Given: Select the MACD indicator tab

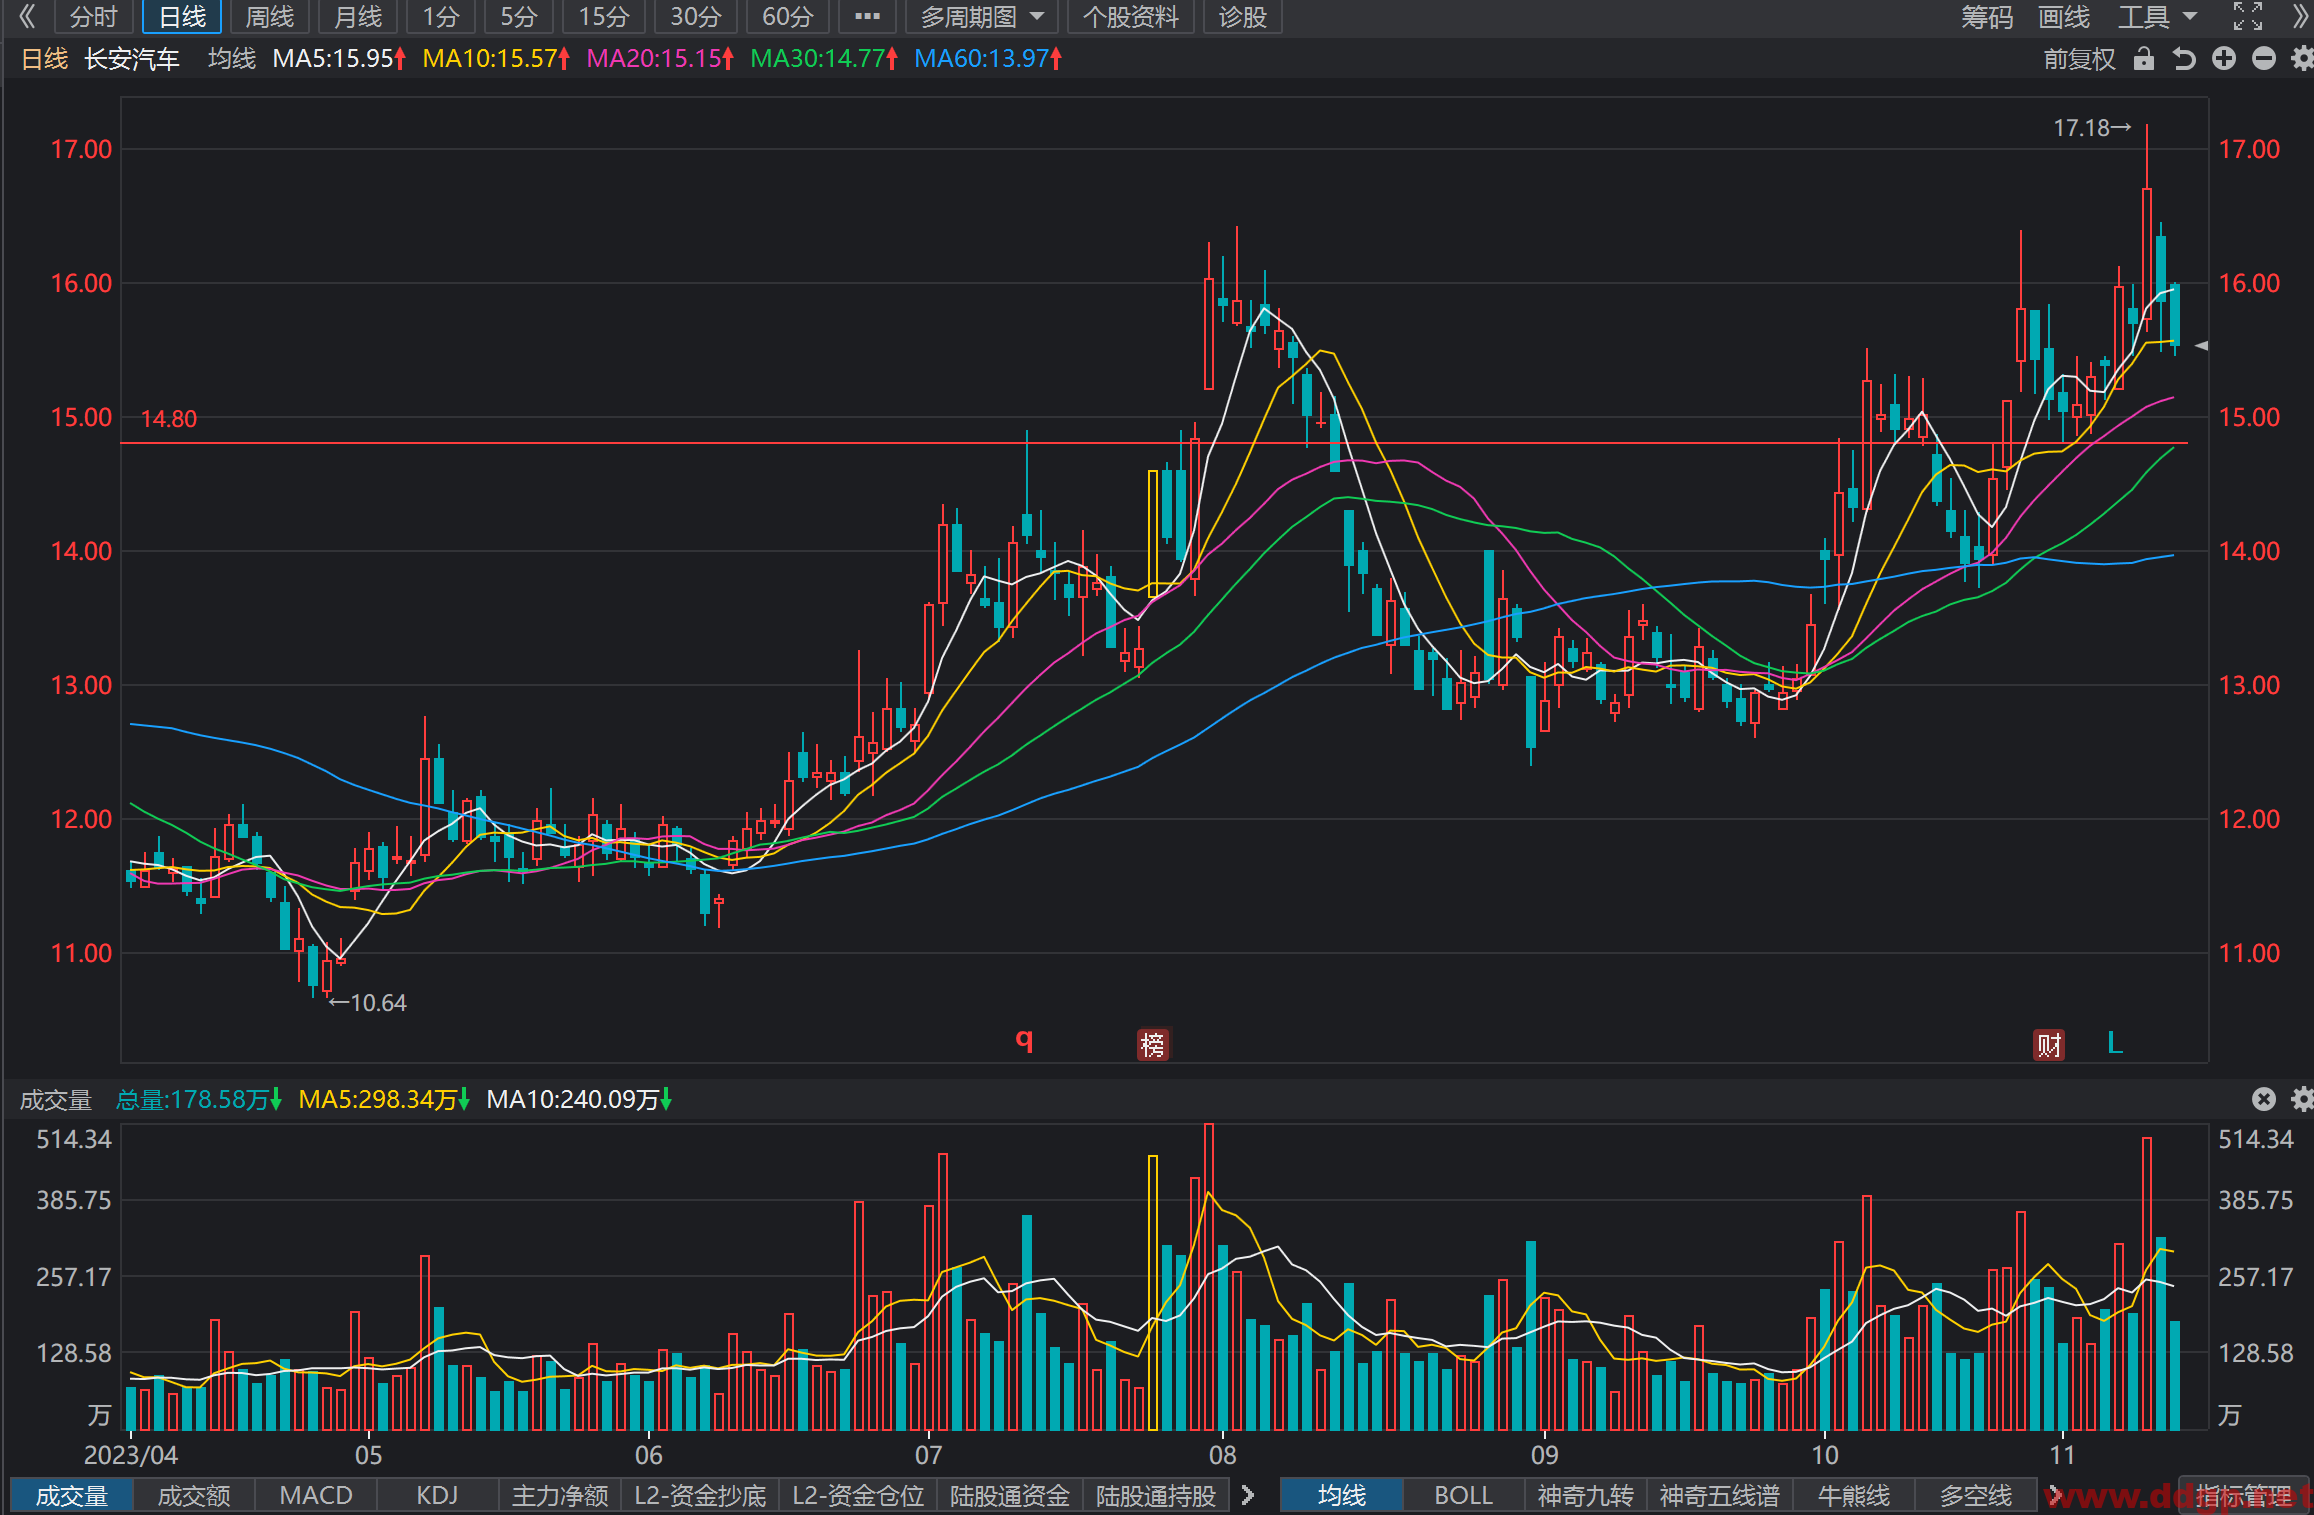Looking at the screenshot, I should coord(316,1495).
